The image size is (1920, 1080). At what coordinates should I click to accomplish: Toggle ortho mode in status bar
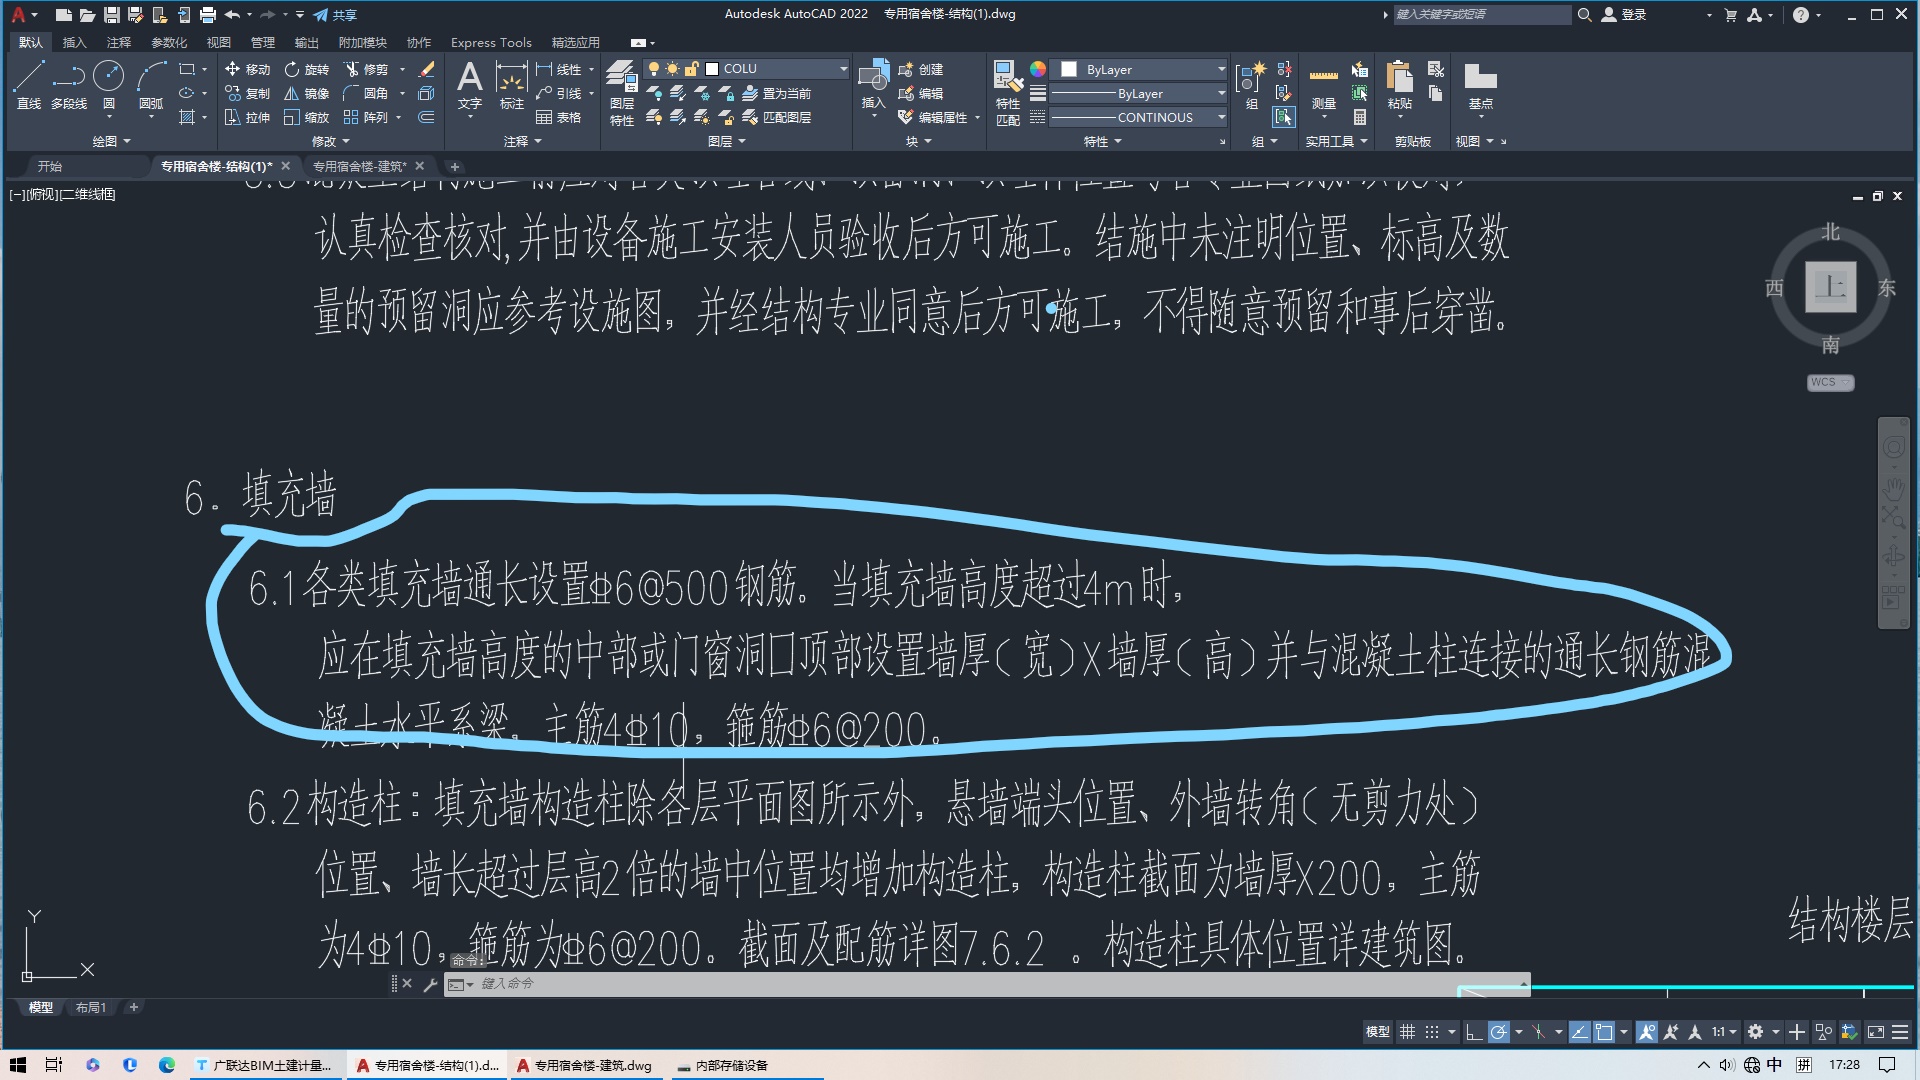tap(1473, 1032)
